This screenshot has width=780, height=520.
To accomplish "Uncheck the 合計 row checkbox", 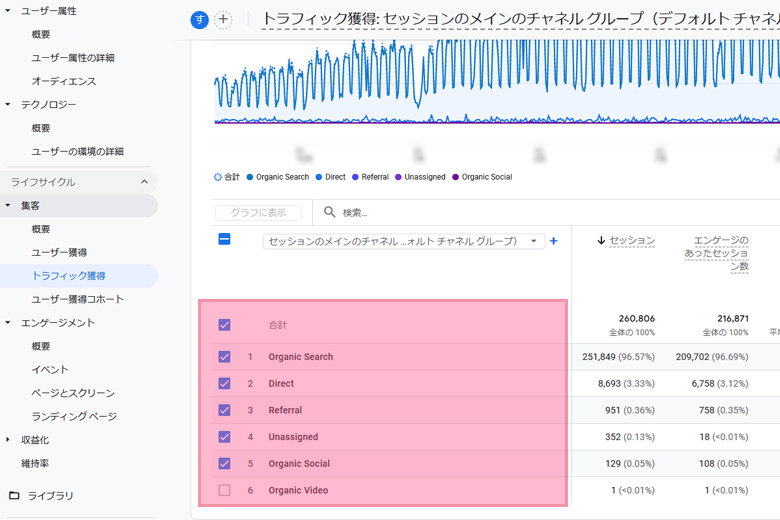I will (224, 325).
